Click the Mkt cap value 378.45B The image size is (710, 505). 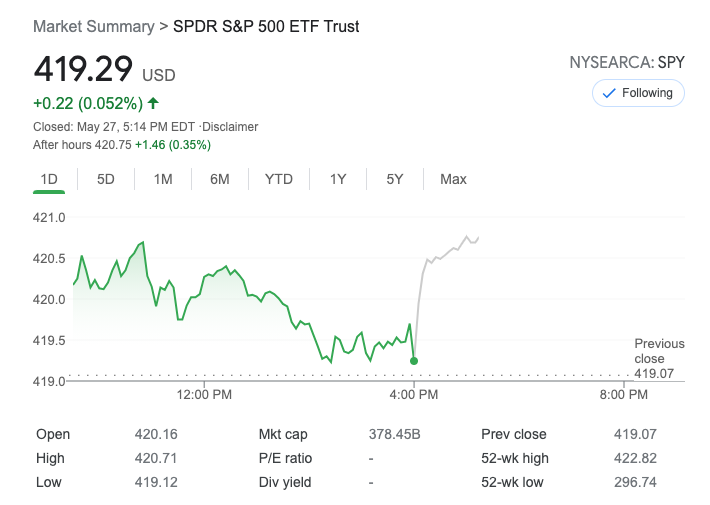click(395, 435)
